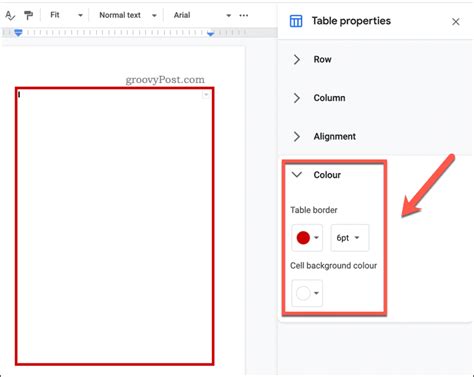The height and width of the screenshot is (377, 474).
Task: Open the 6pt border width dropdown
Action: 350,238
